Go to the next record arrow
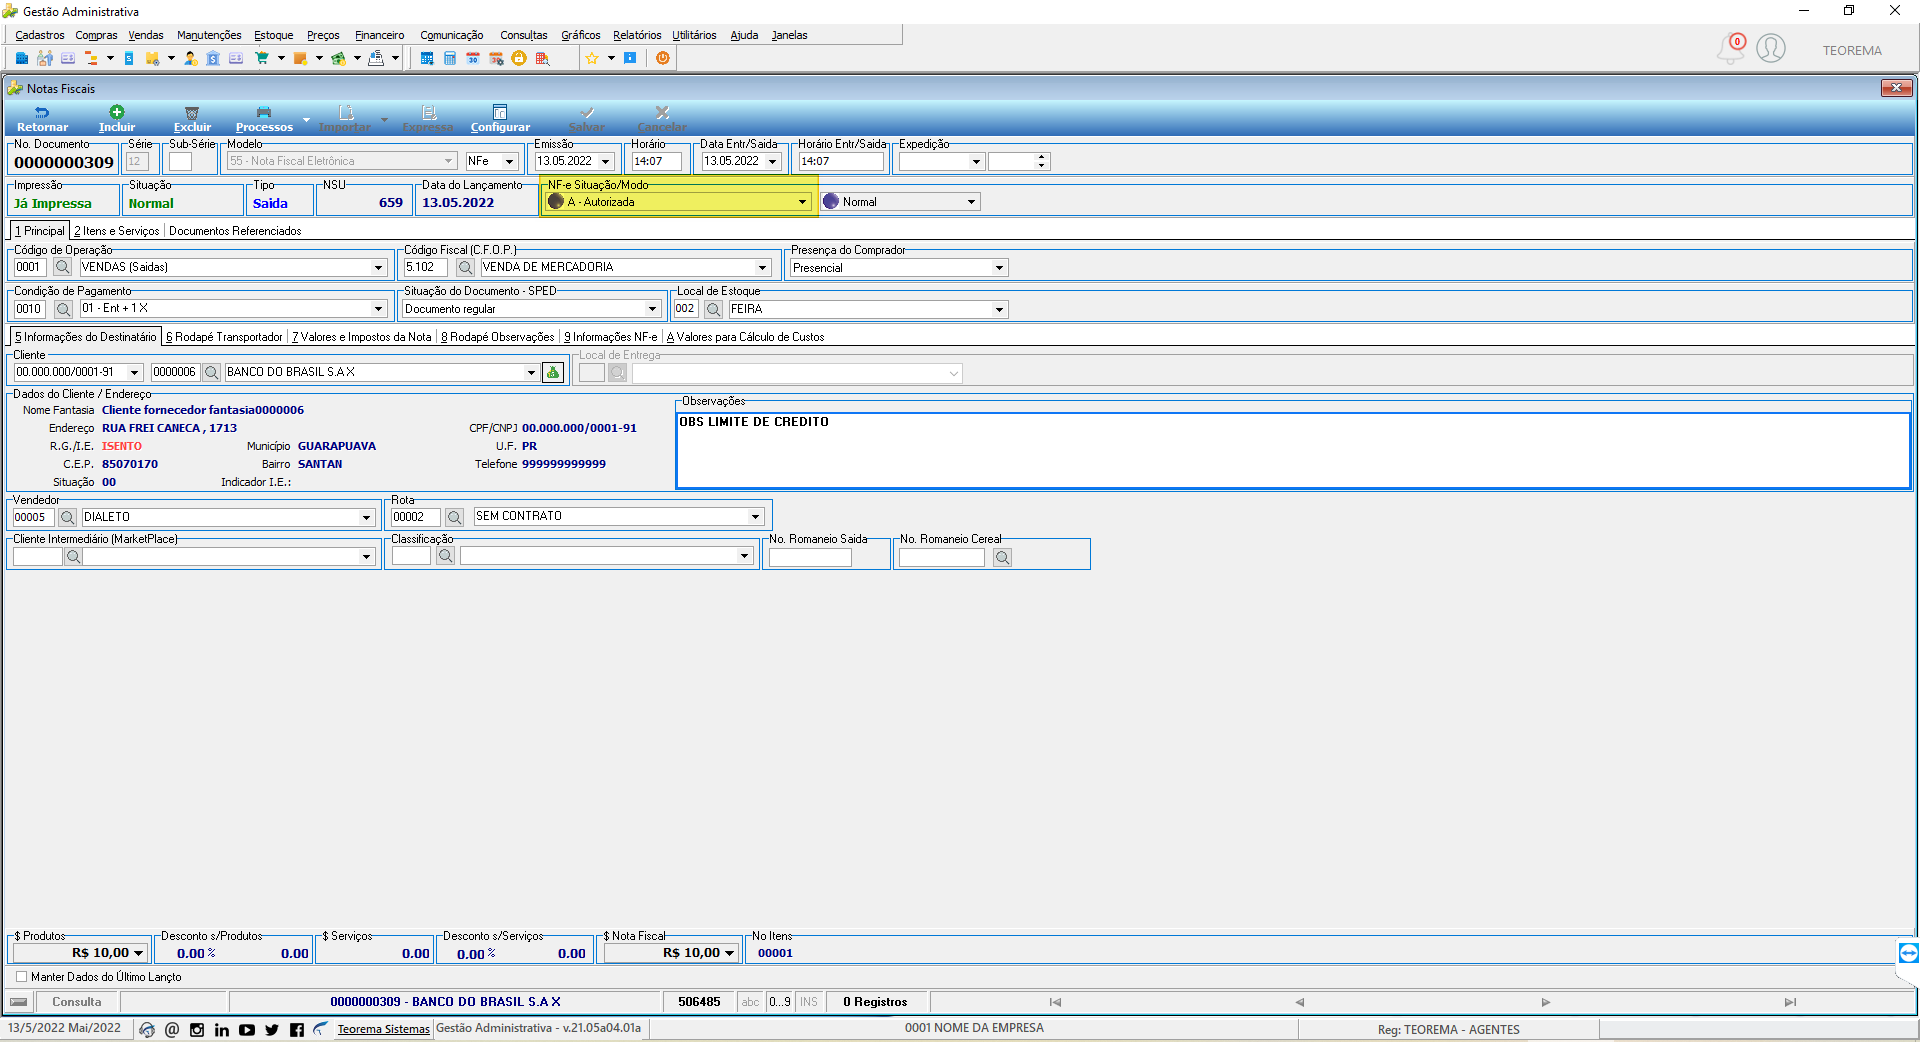 (1545, 1002)
